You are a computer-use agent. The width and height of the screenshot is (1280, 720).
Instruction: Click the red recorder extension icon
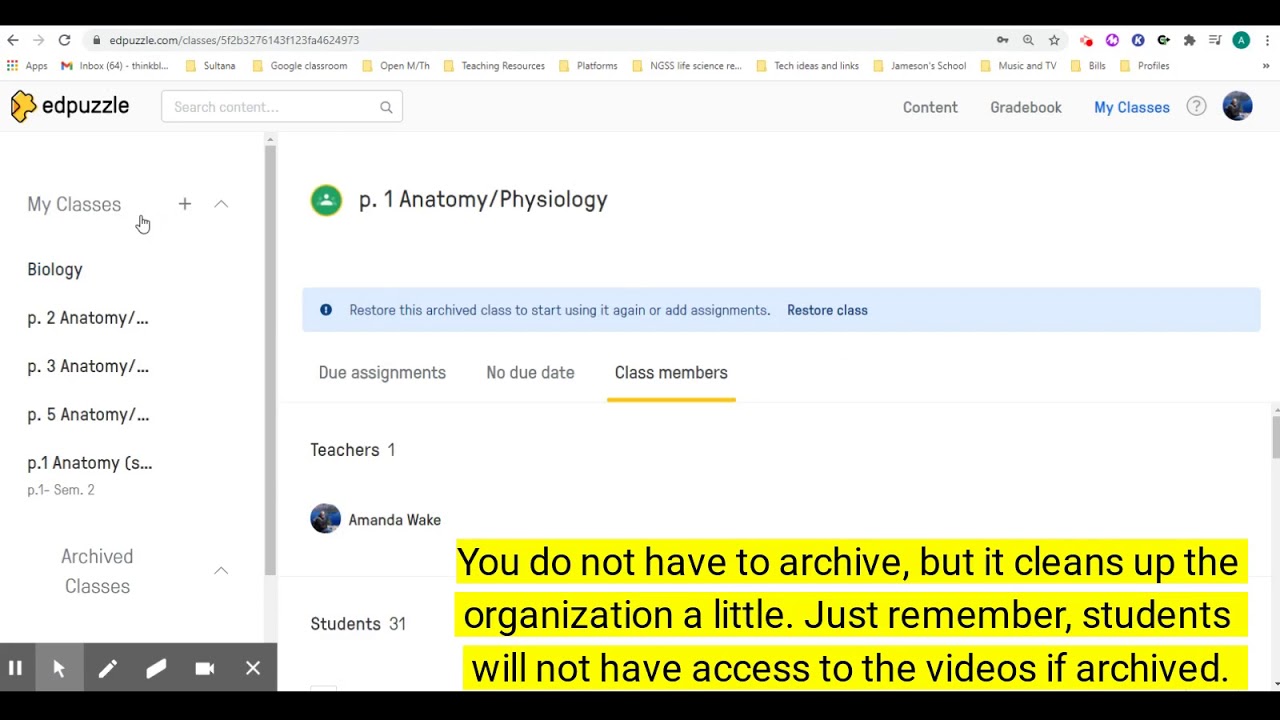coord(1087,41)
